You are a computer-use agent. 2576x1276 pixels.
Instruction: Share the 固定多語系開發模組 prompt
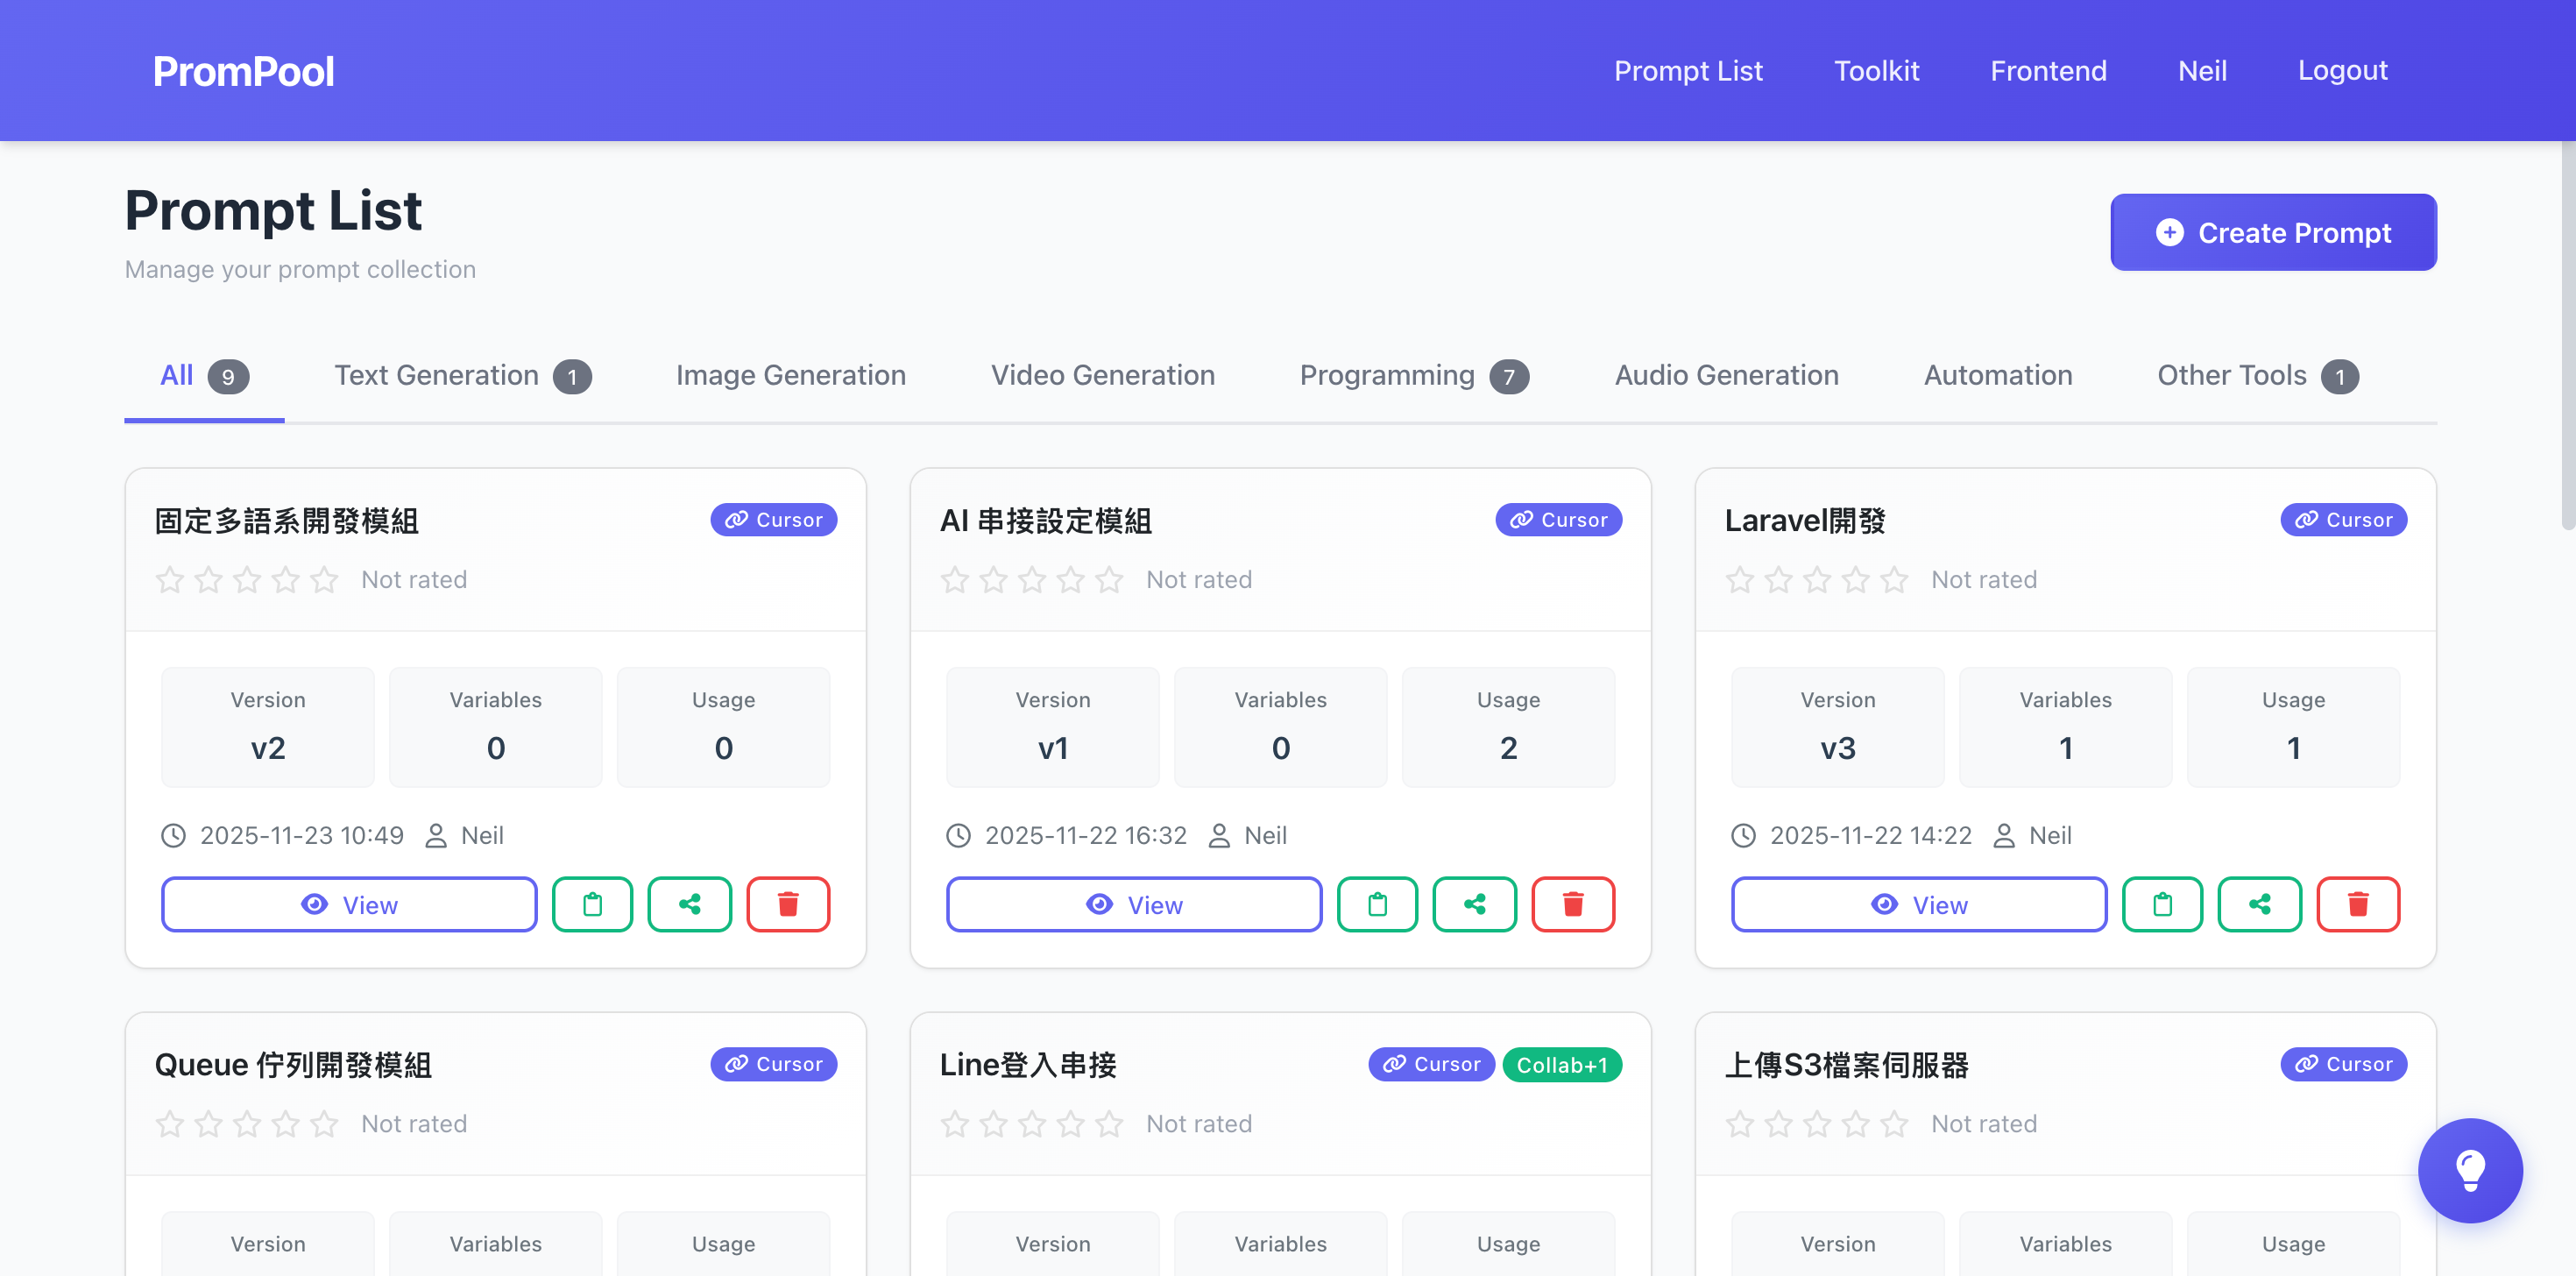(689, 904)
